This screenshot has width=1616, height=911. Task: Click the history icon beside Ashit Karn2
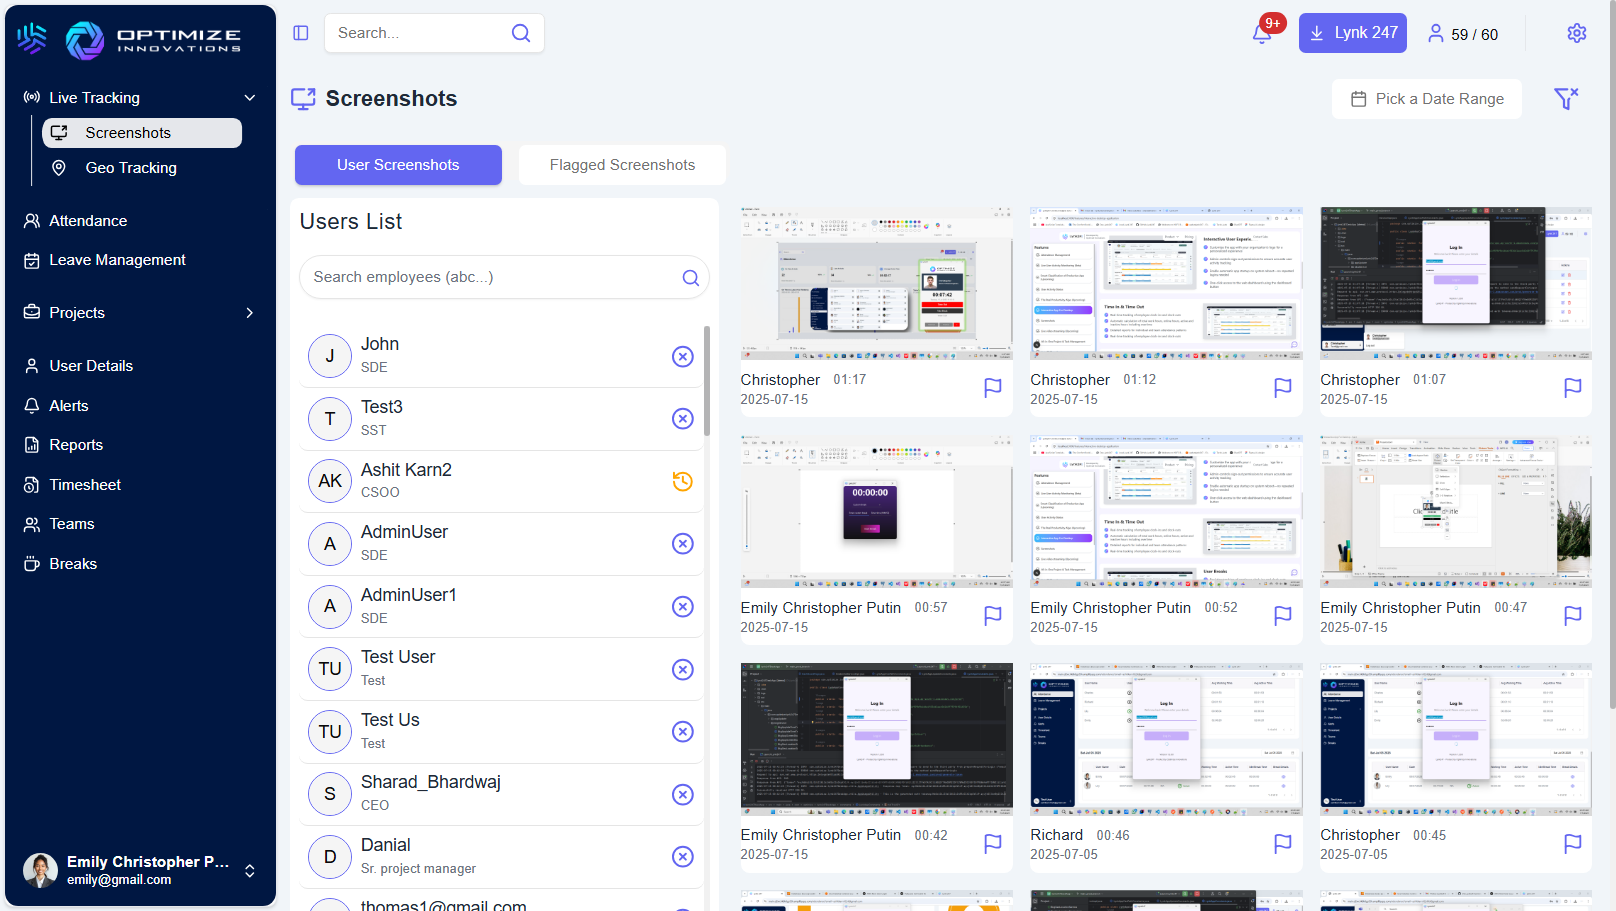coord(682,481)
